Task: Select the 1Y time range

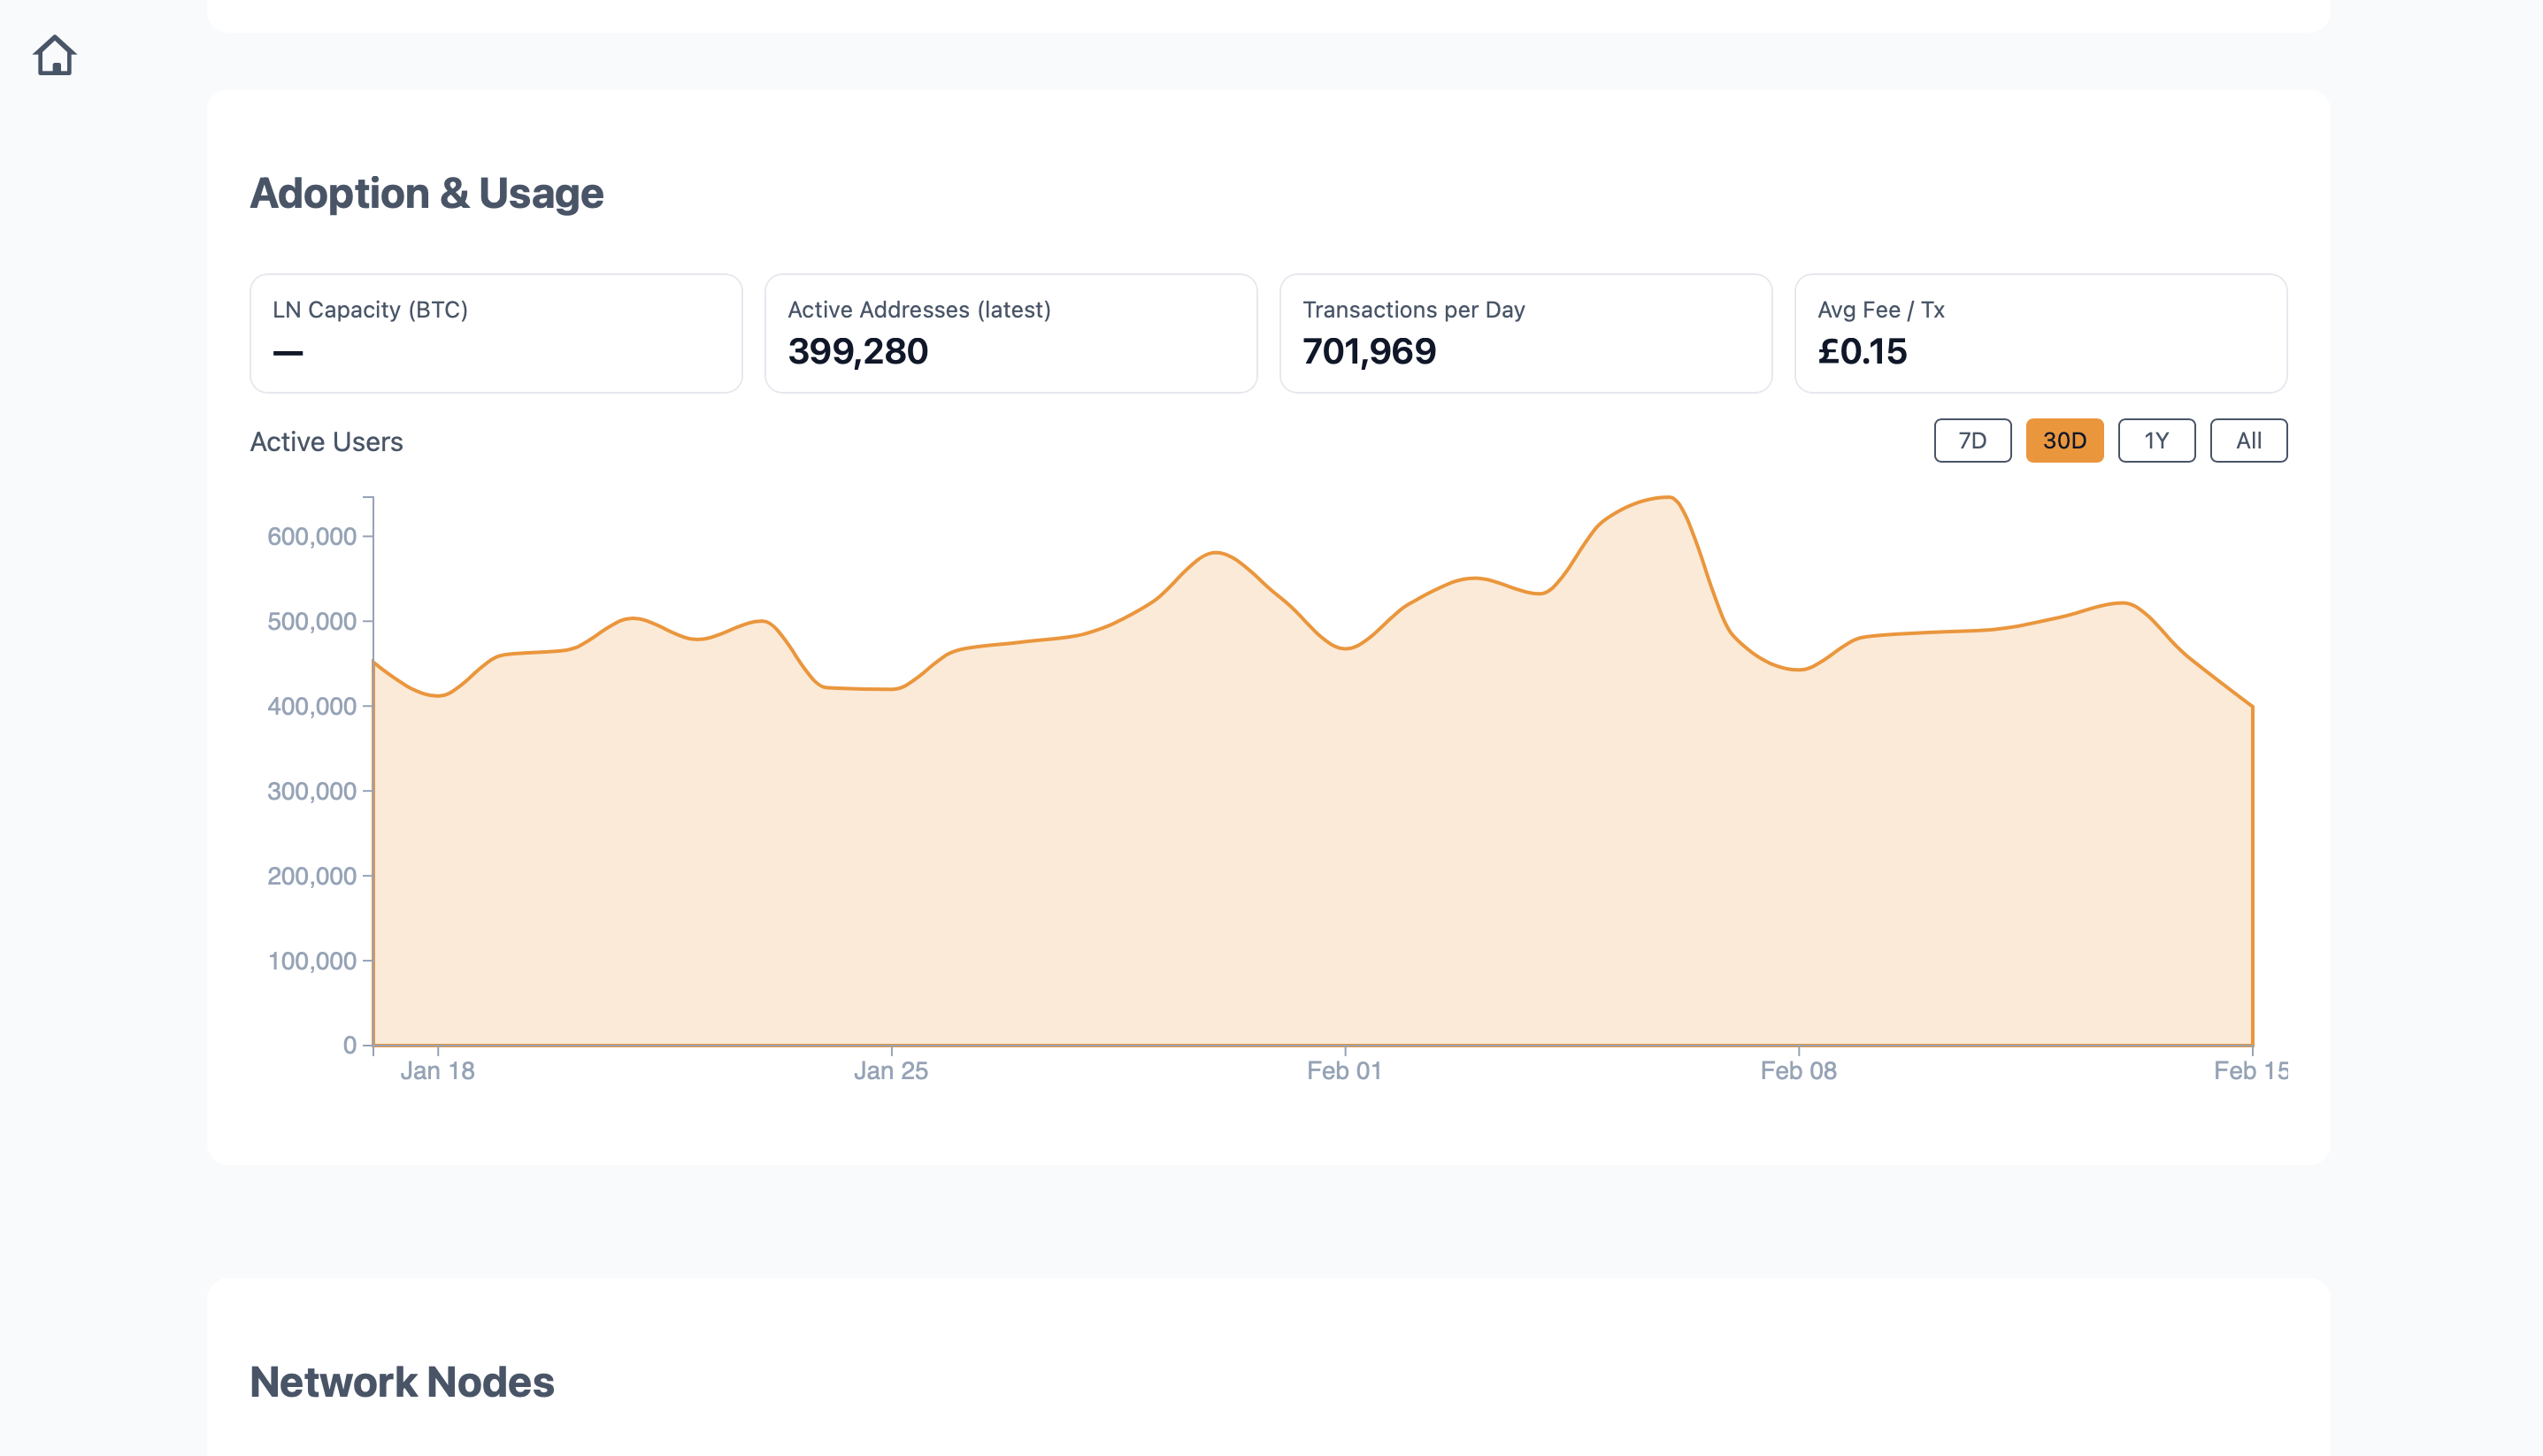Action: pos(2156,440)
